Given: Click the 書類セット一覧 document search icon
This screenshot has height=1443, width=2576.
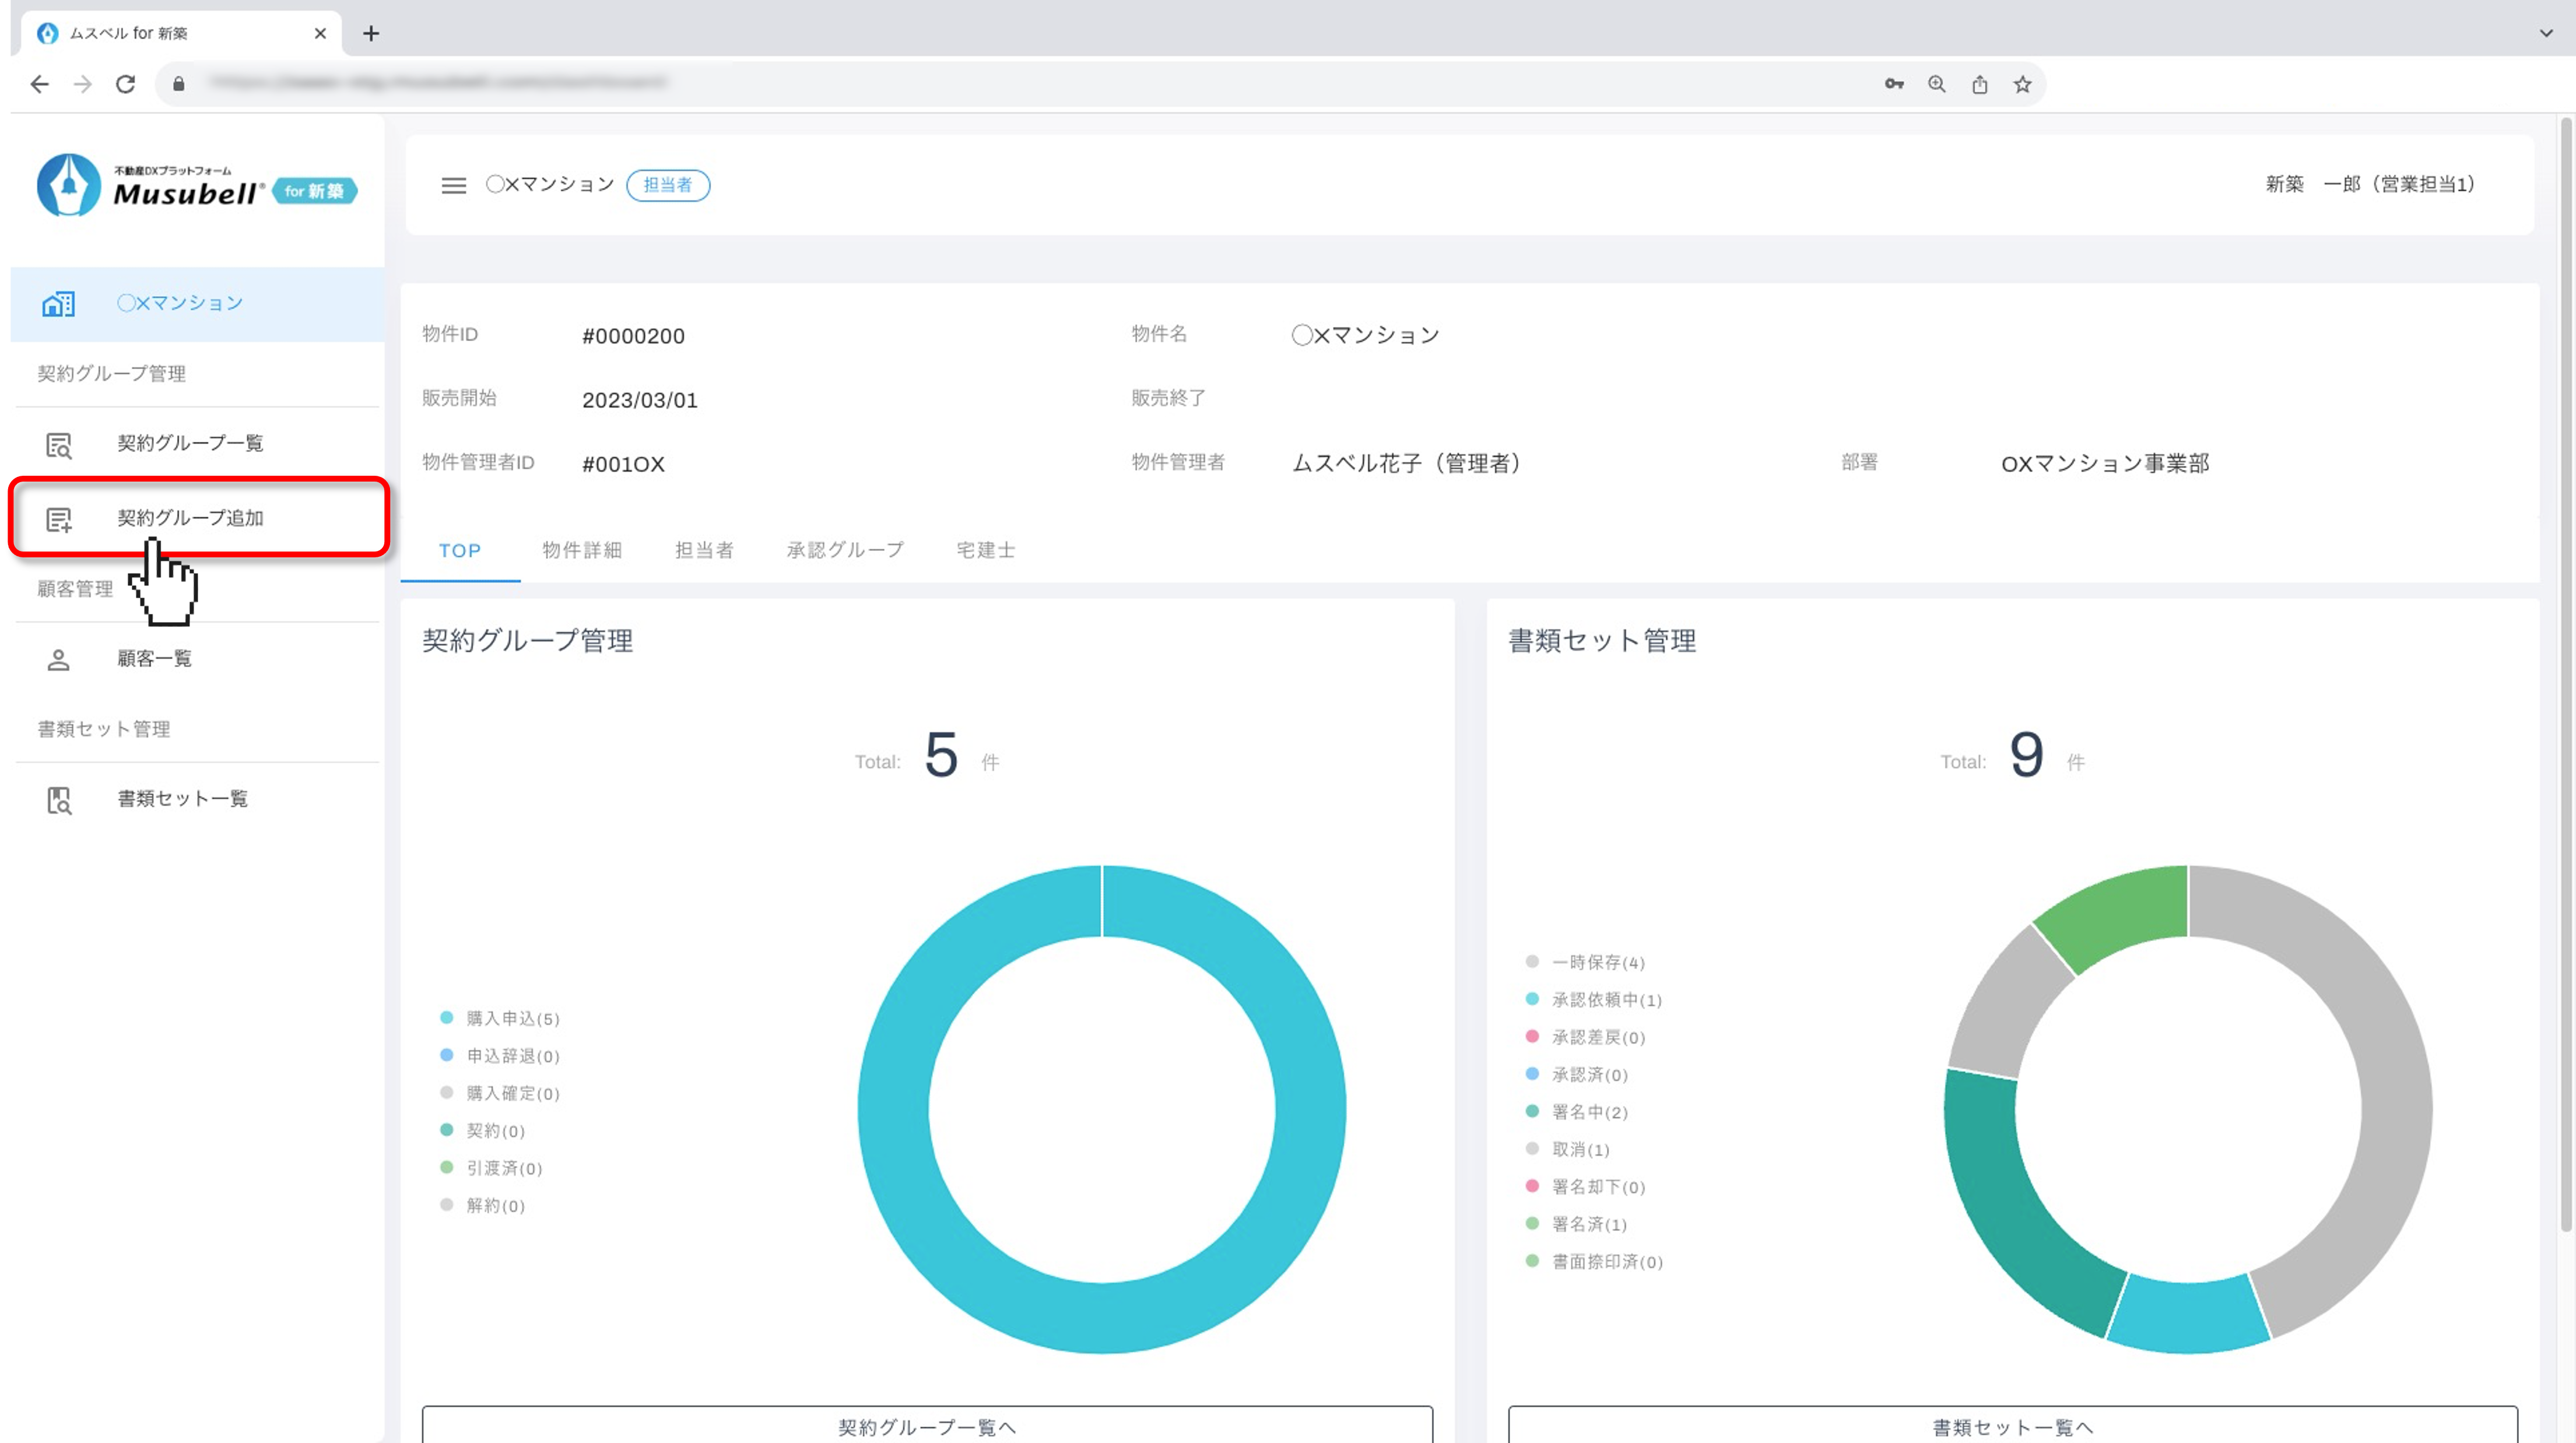Looking at the screenshot, I should point(59,800).
